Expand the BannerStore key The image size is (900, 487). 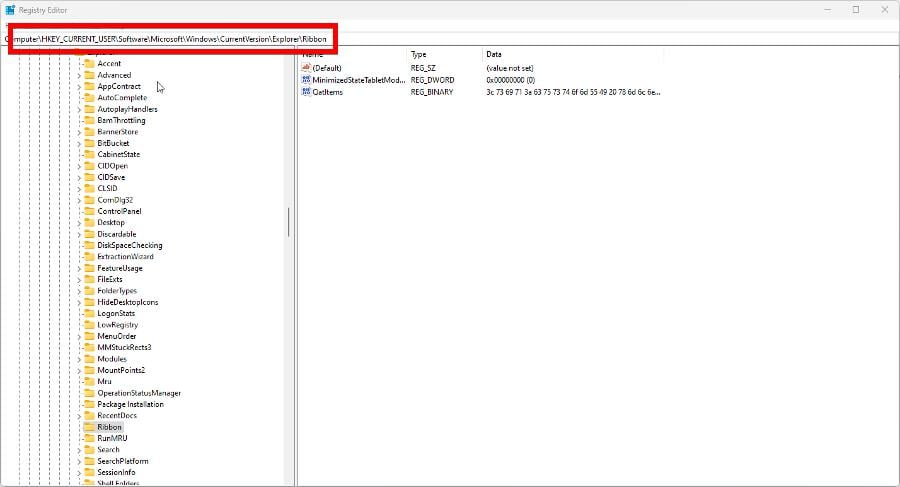pyautogui.click(x=79, y=132)
